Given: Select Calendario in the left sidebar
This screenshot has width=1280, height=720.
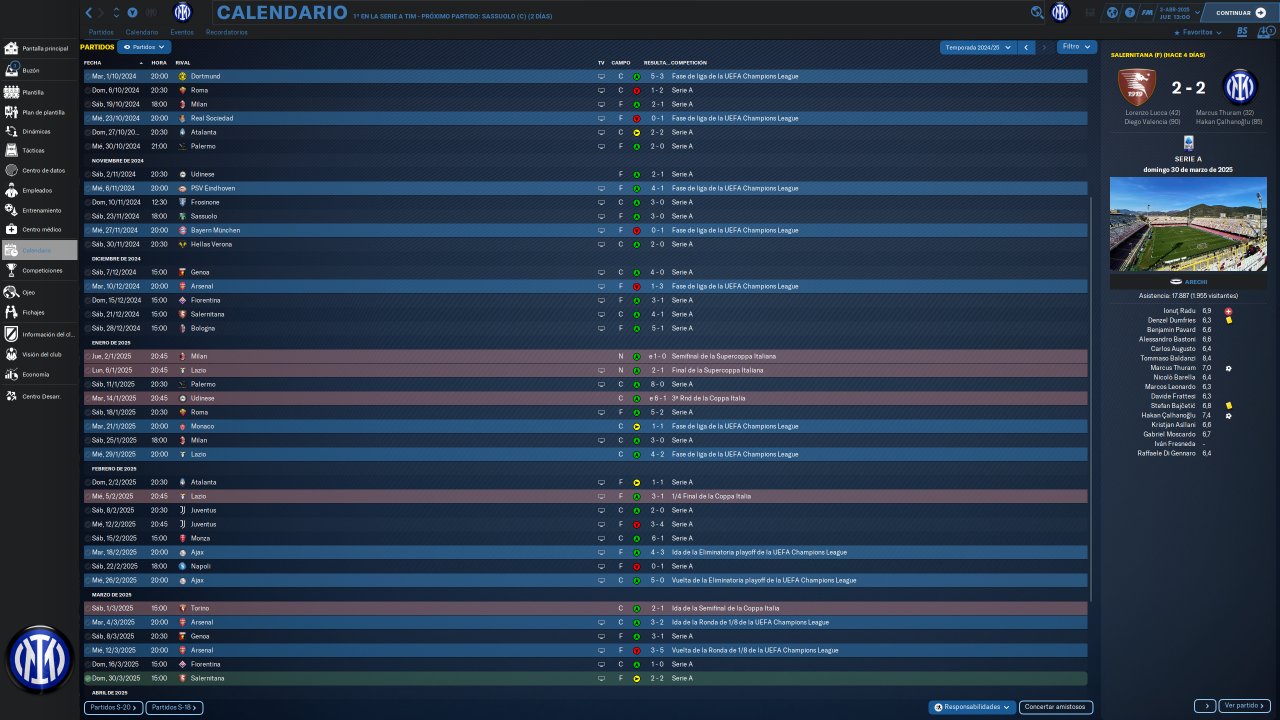Looking at the screenshot, I should tap(38, 250).
